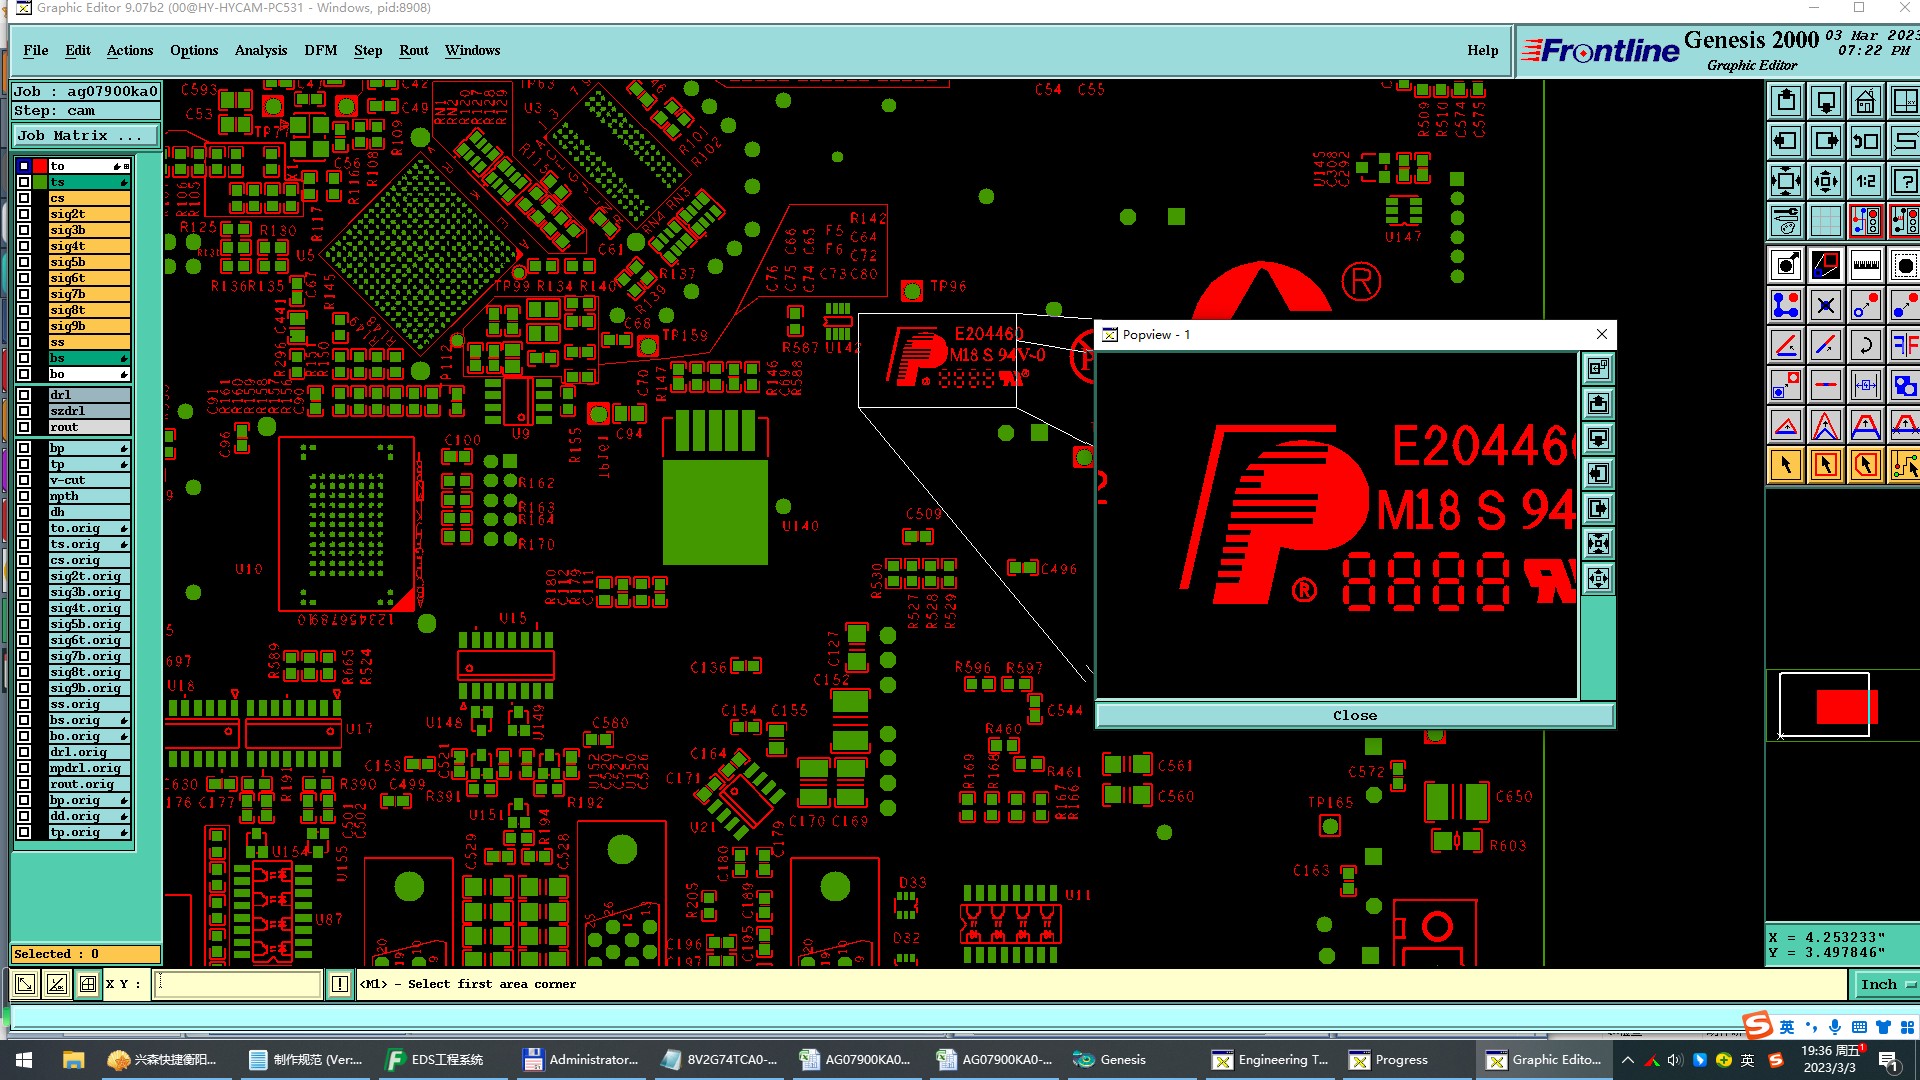Click the red color swatch of the to layer
1920x1080 pixels.
[40, 166]
